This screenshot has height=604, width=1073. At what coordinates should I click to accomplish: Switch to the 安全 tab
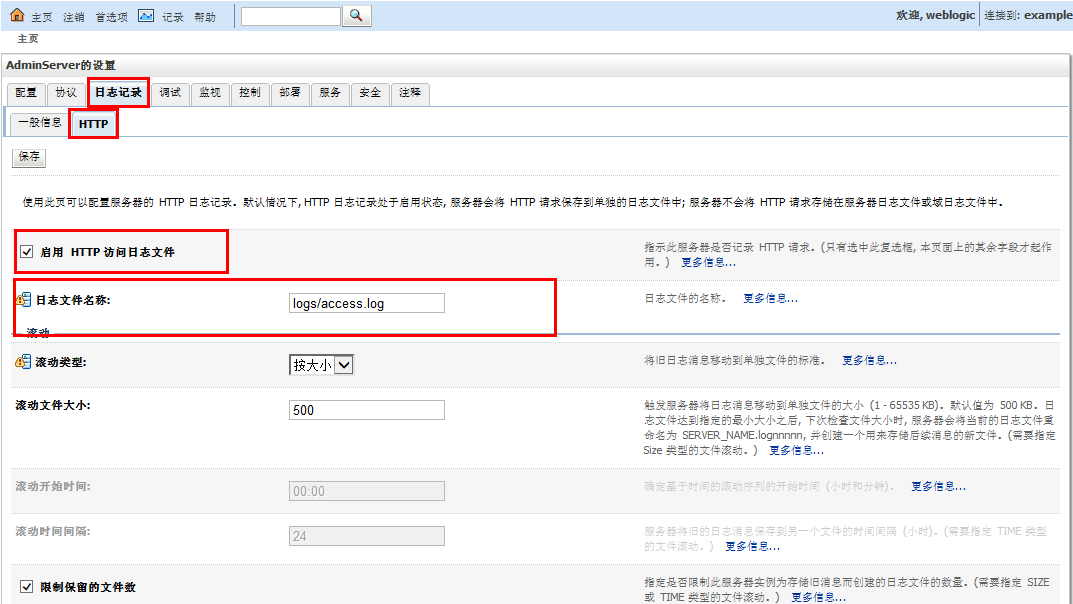(x=370, y=93)
